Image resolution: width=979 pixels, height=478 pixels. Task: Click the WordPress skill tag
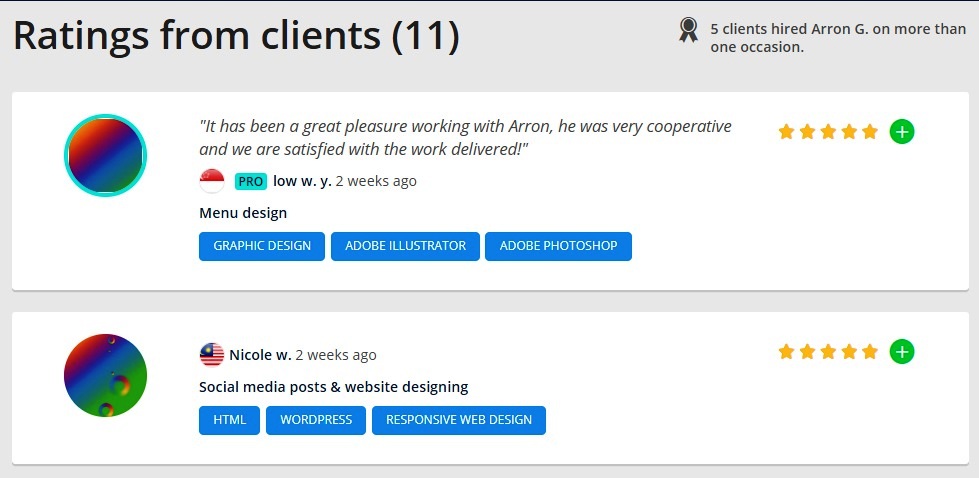(x=316, y=420)
